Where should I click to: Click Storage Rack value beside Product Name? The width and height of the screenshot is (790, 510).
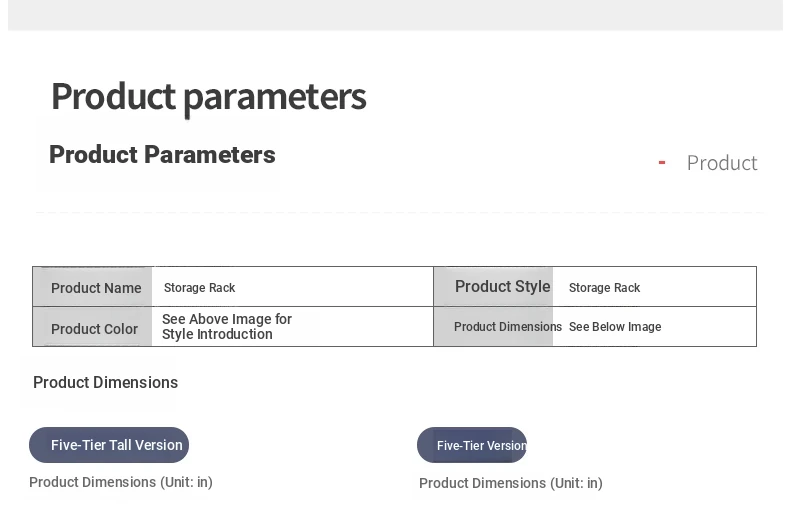point(200,288)
